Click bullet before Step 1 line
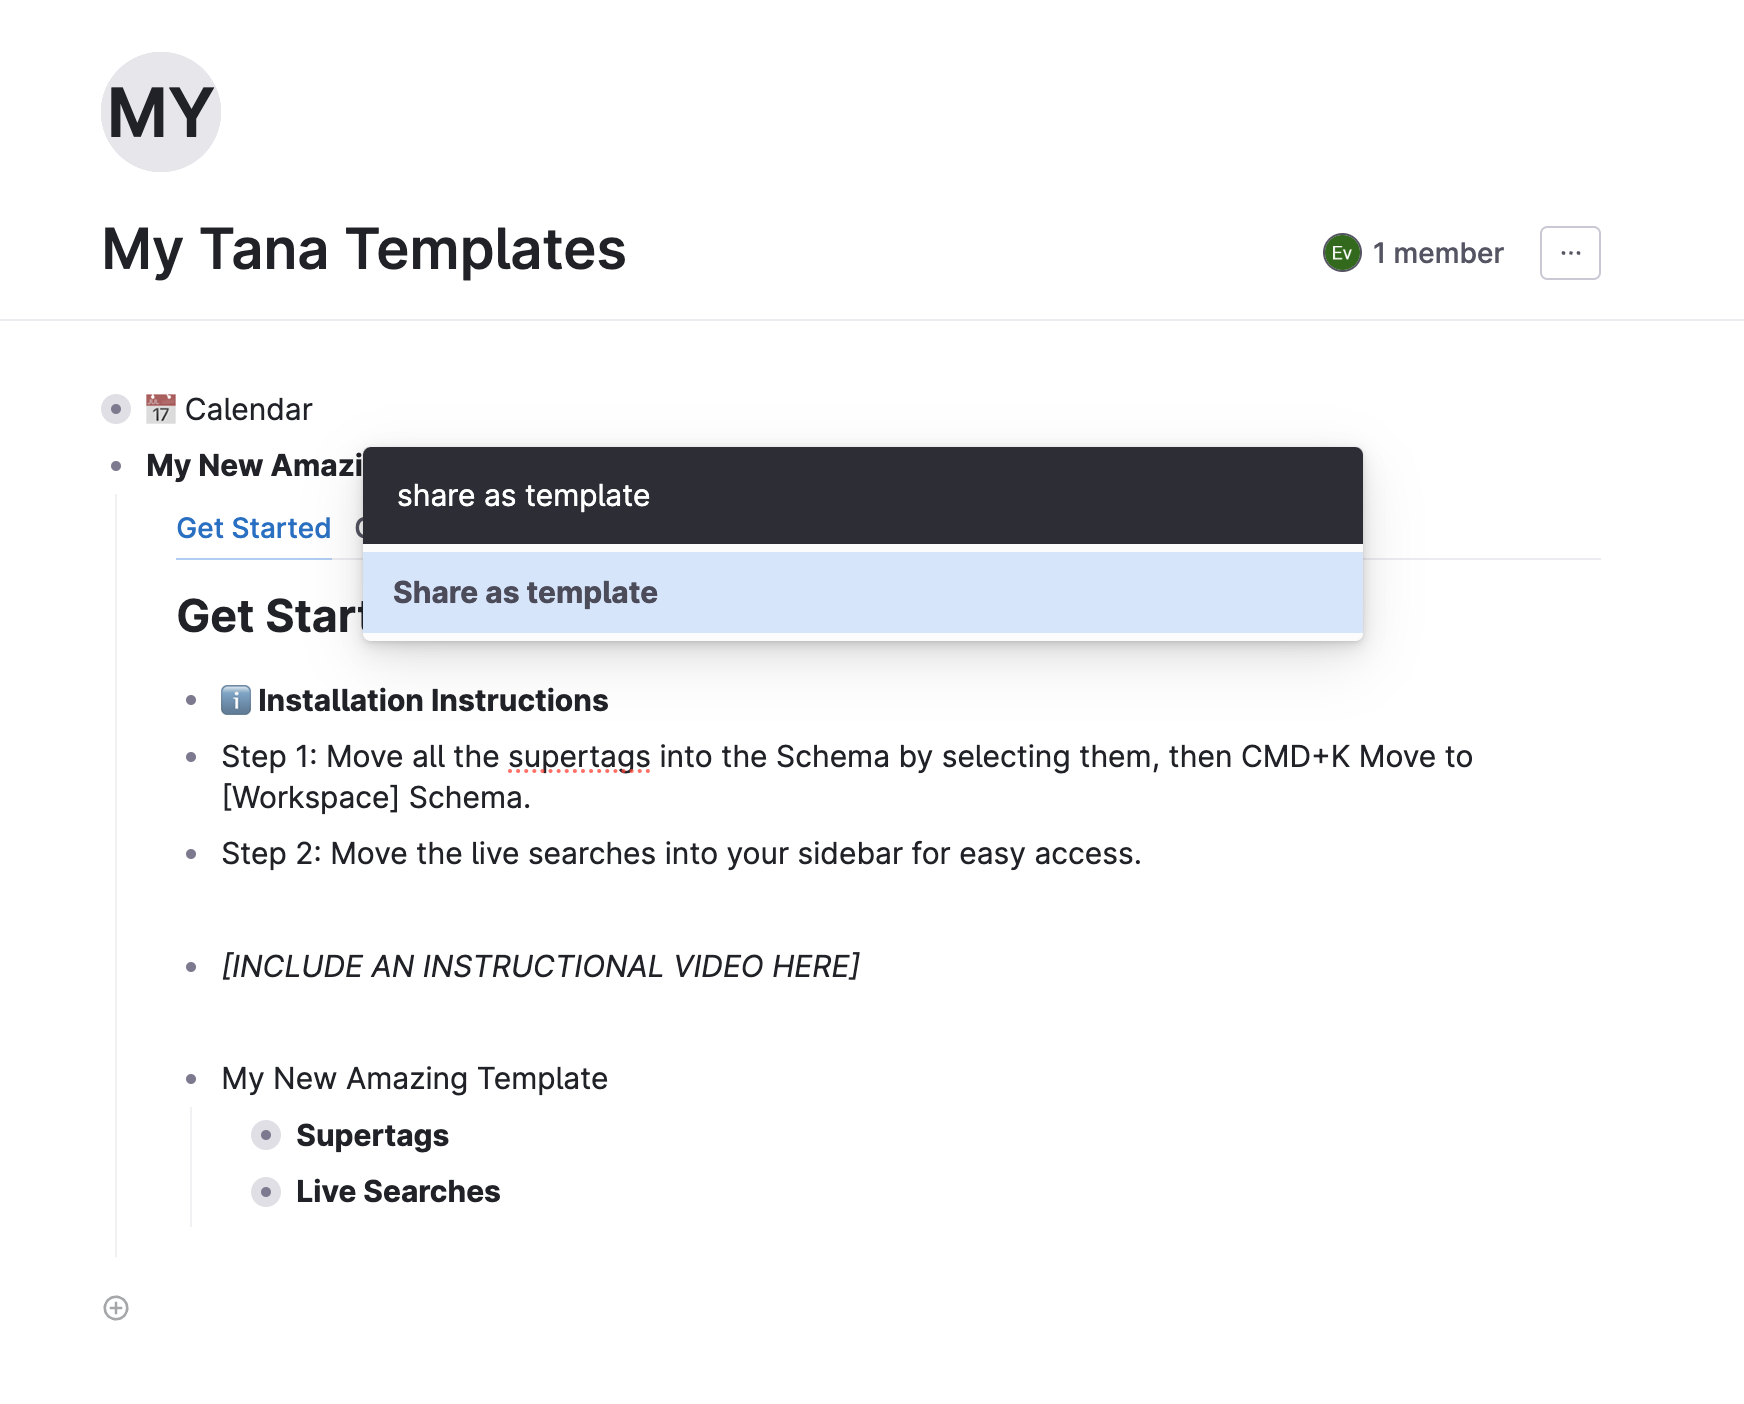Image resolution: width=1744 pixels, height=1404 pixels. (x=191, y=757)
